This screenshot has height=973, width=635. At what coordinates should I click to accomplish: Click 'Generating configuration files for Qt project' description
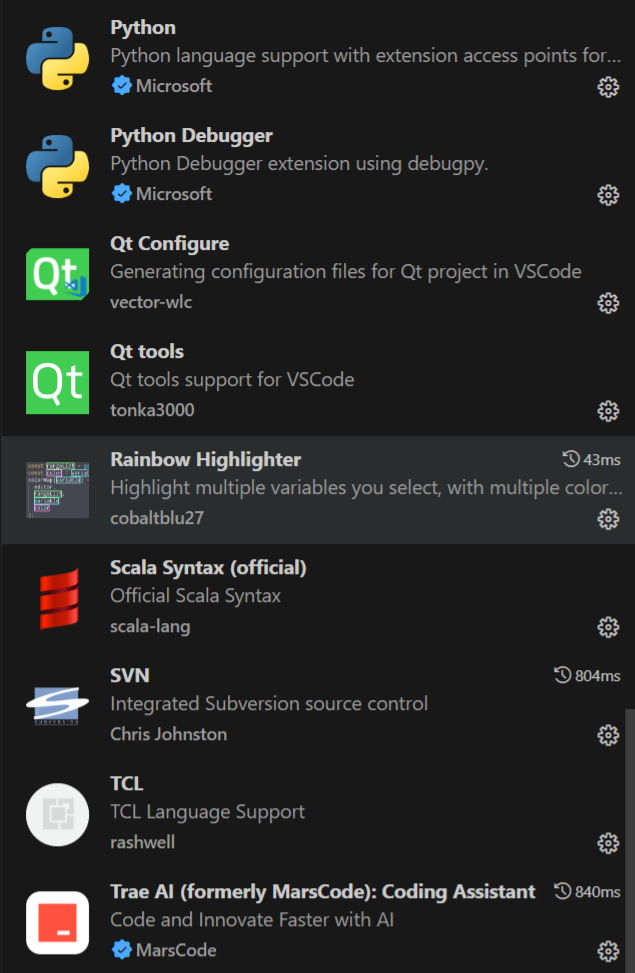[346, 272]
